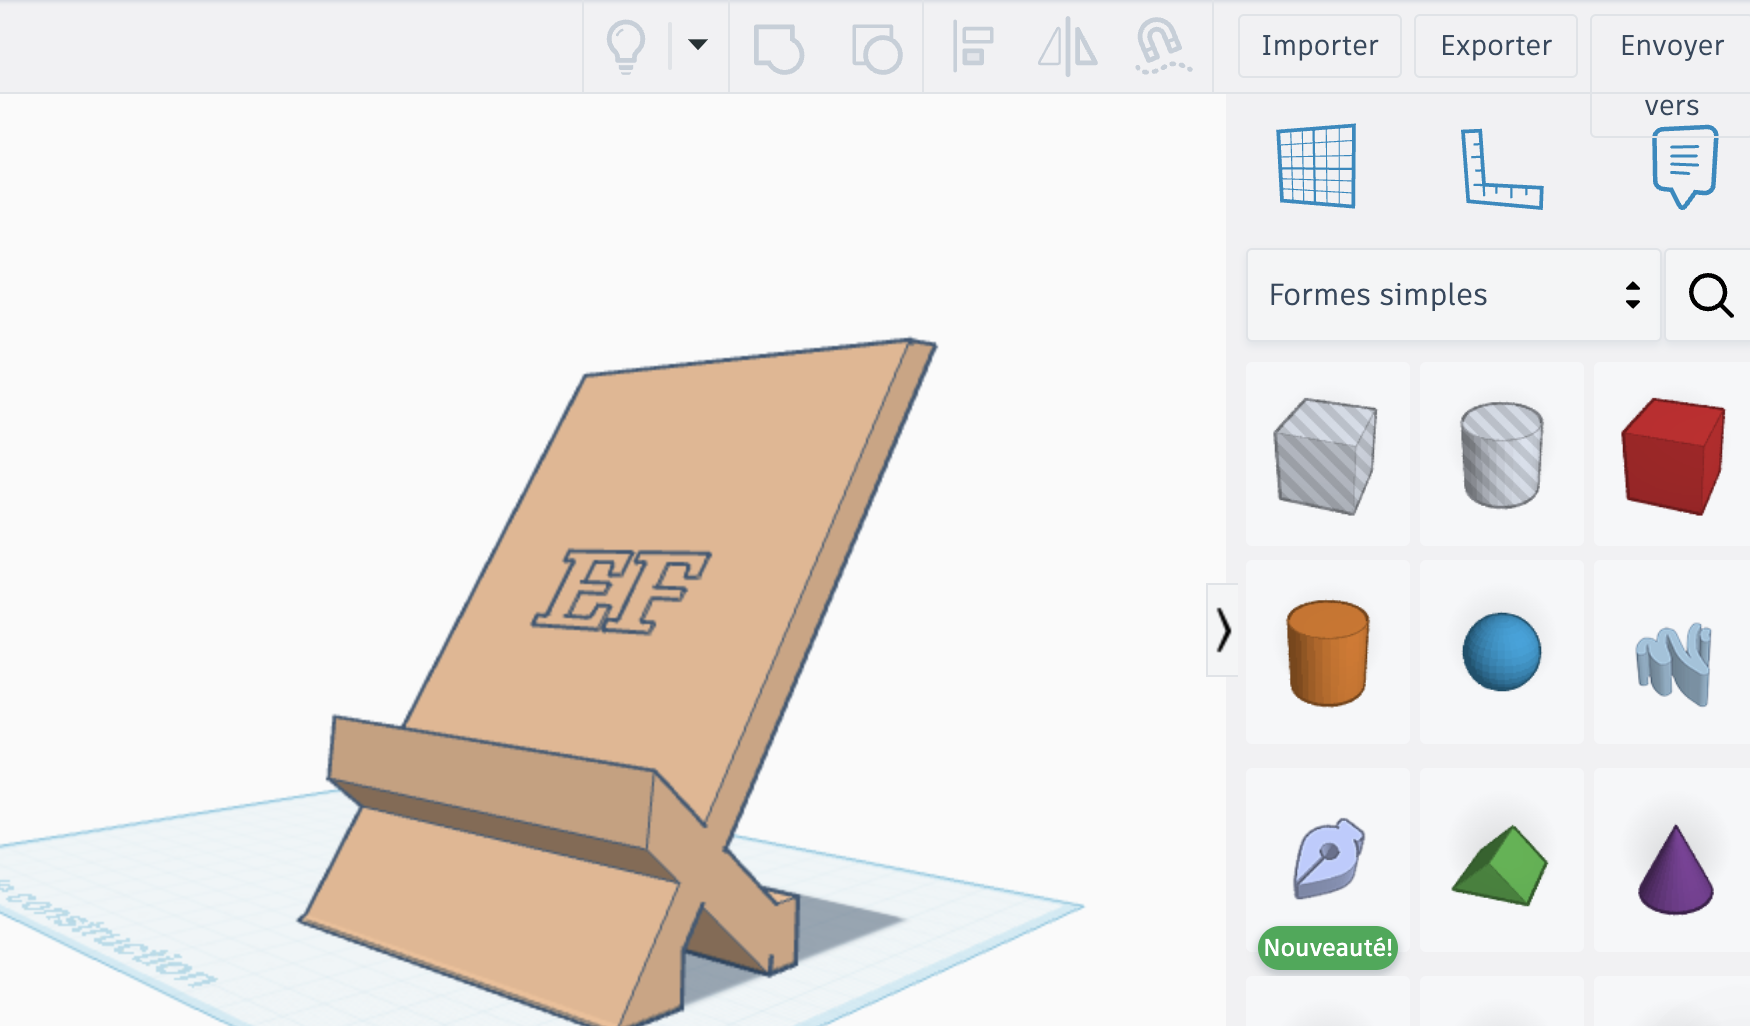Click the Group shapes icon

[778, 48]
